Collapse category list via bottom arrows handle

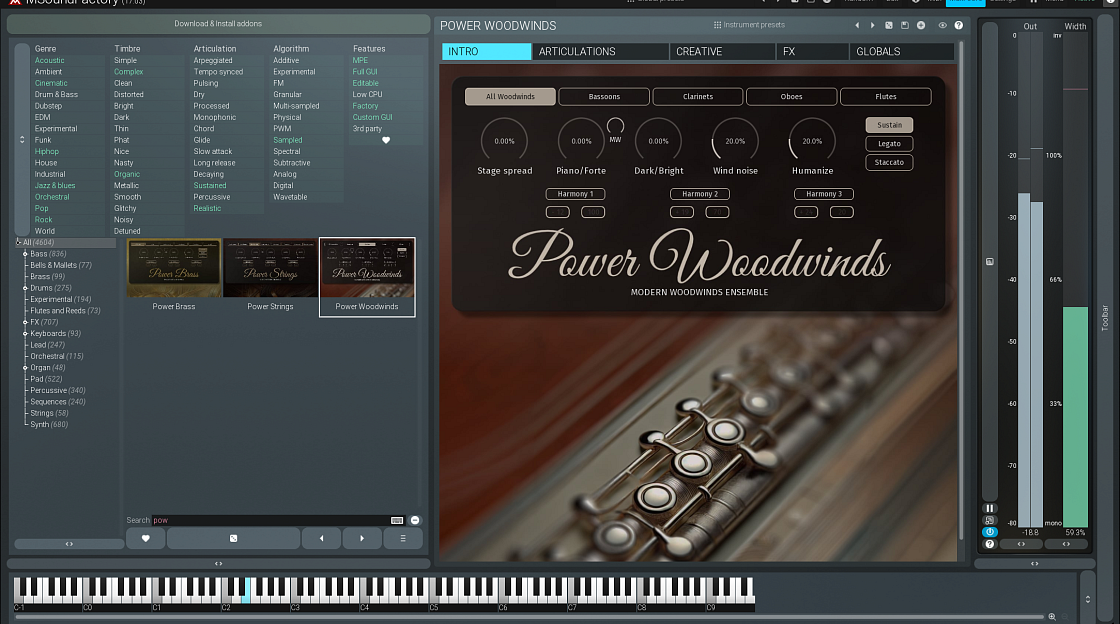click(x=69, y=544)
